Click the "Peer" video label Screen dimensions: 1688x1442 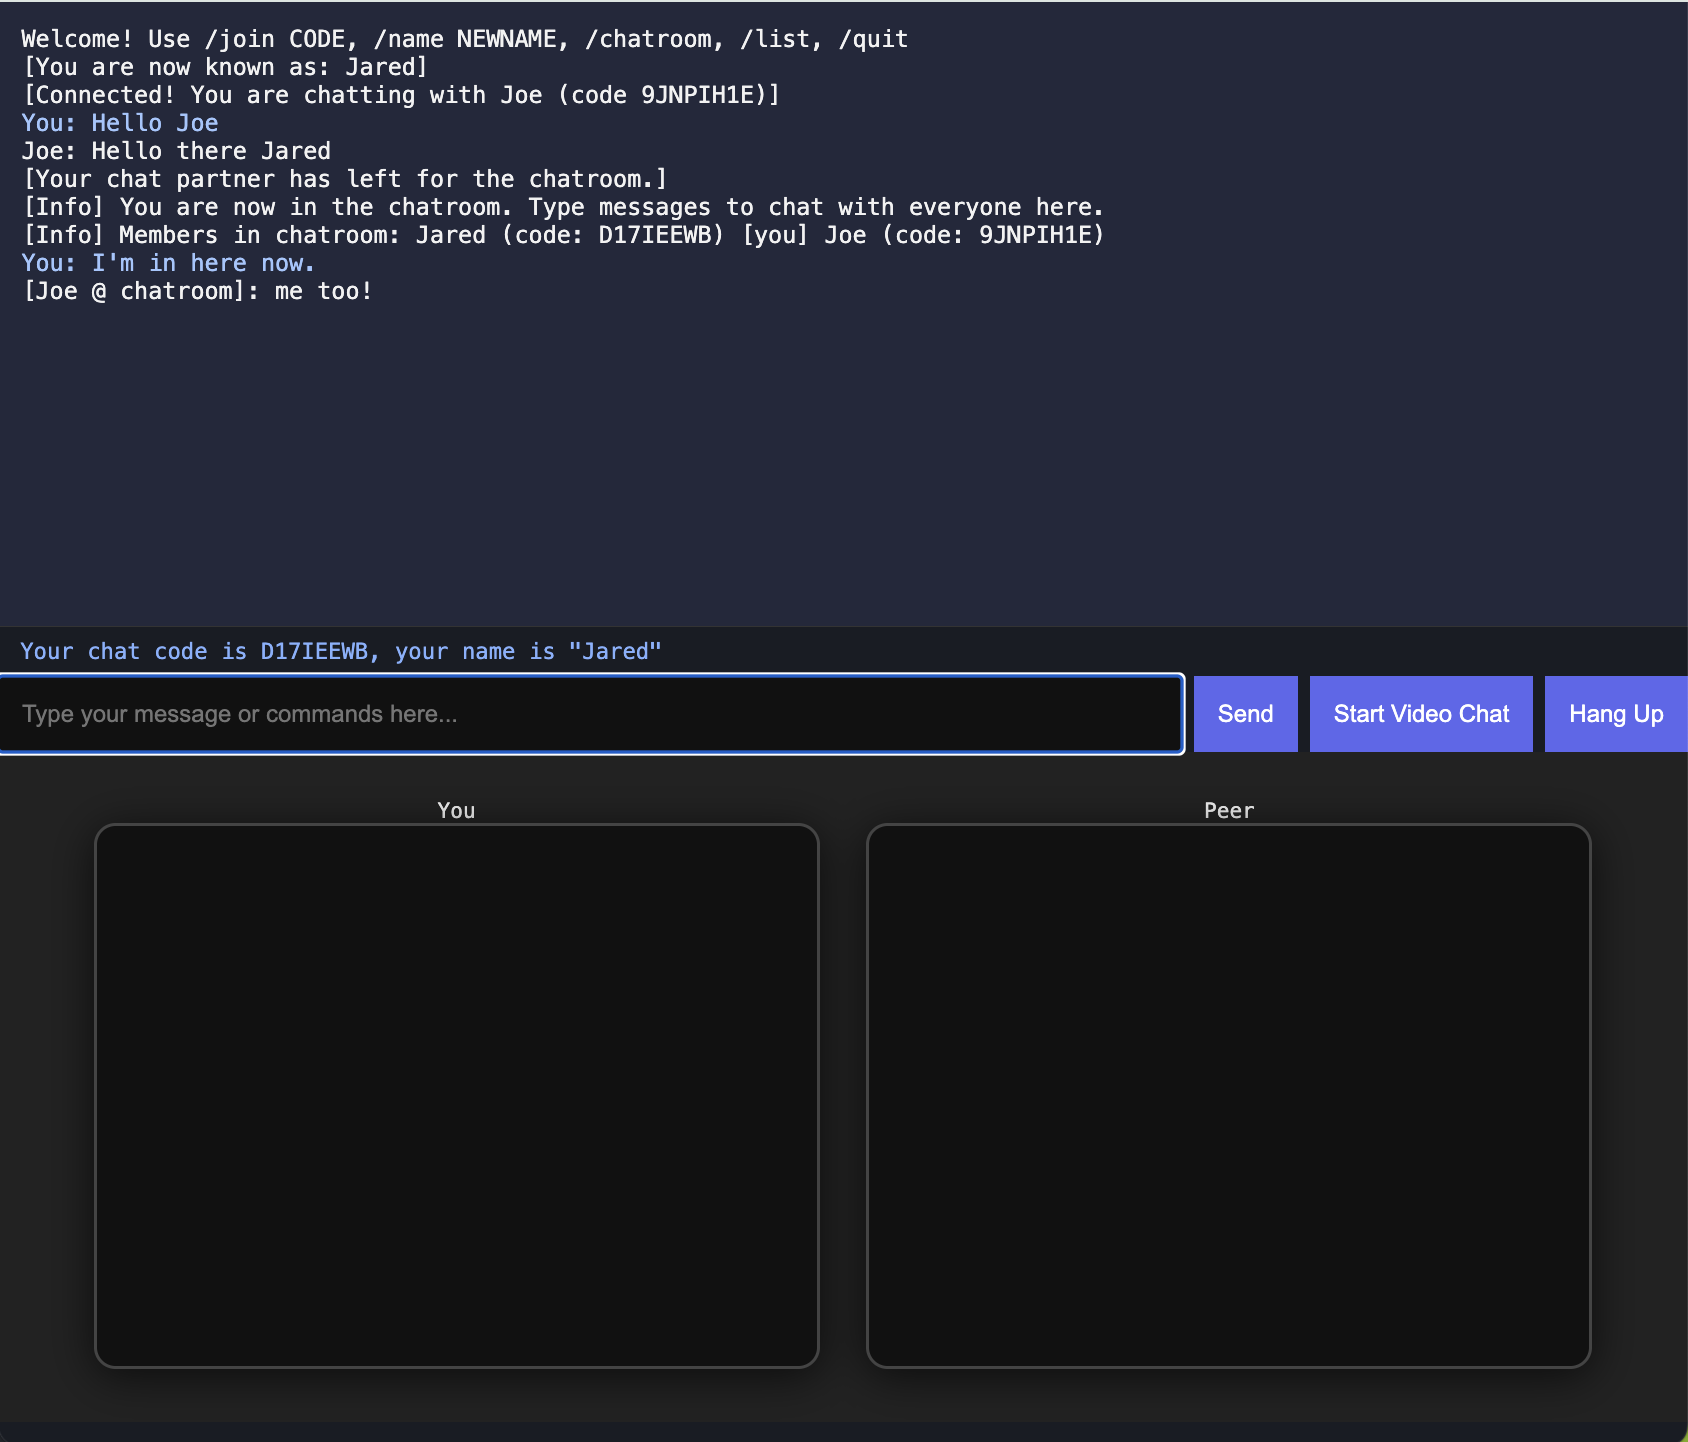1229,811
